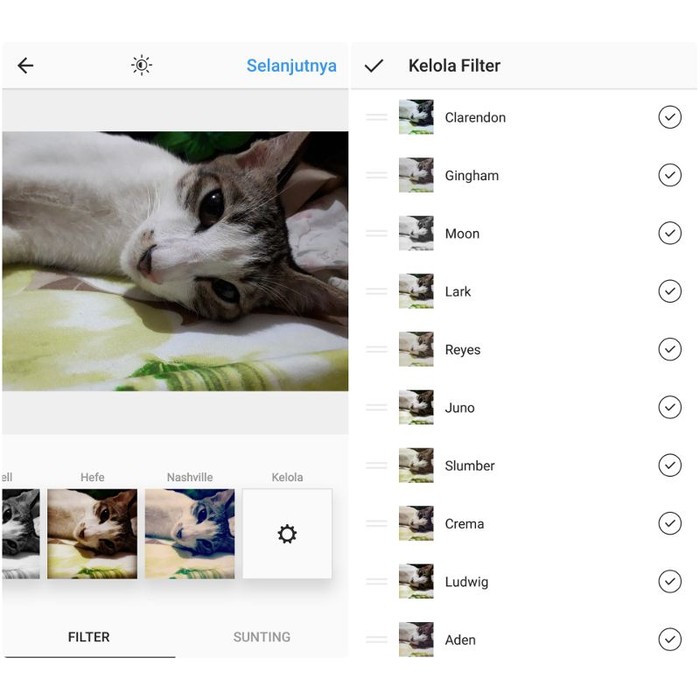Image resolution: width=700 pixels, height=700 pixels.
Task: Grab the drag handle beside Clarendon
Action: pos(377,118)
